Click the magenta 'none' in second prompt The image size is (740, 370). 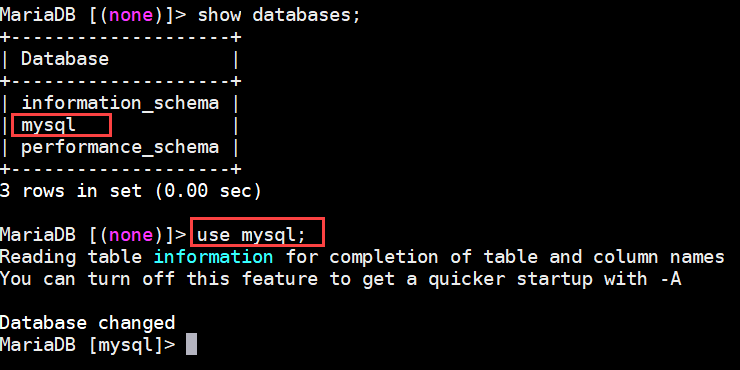pyautogui.click(x=131, y=235)
